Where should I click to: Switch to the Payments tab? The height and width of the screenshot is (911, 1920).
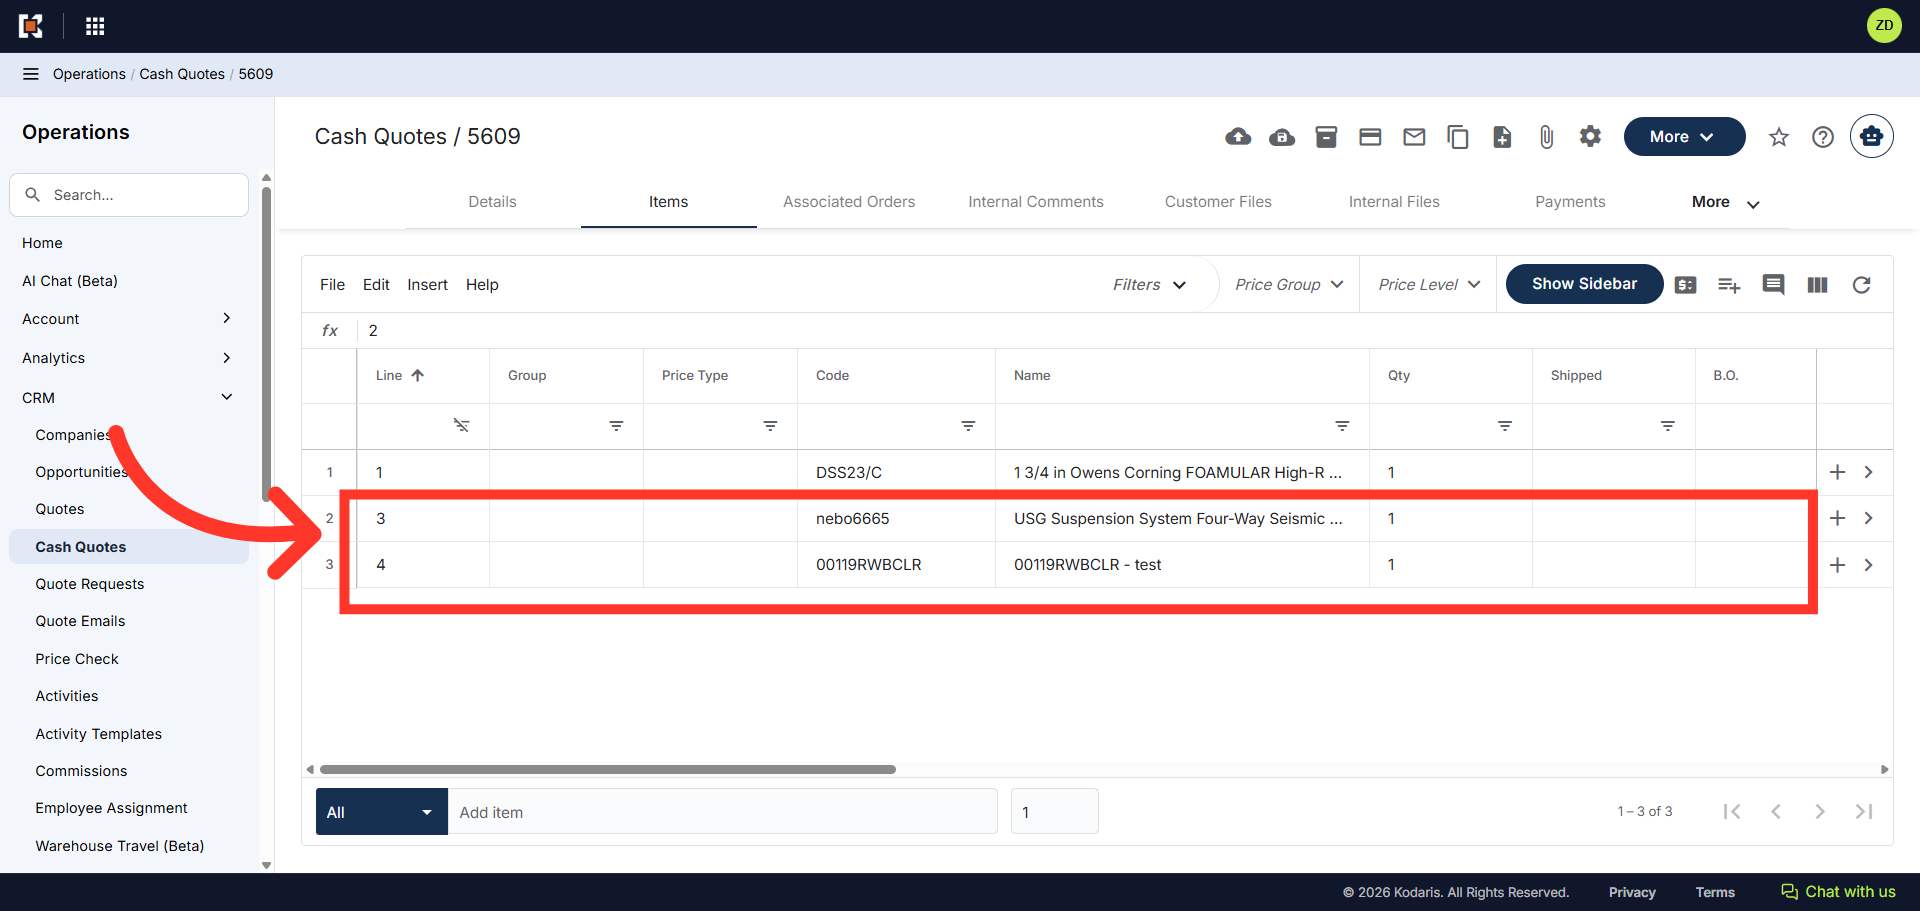tap(1570, 202)
